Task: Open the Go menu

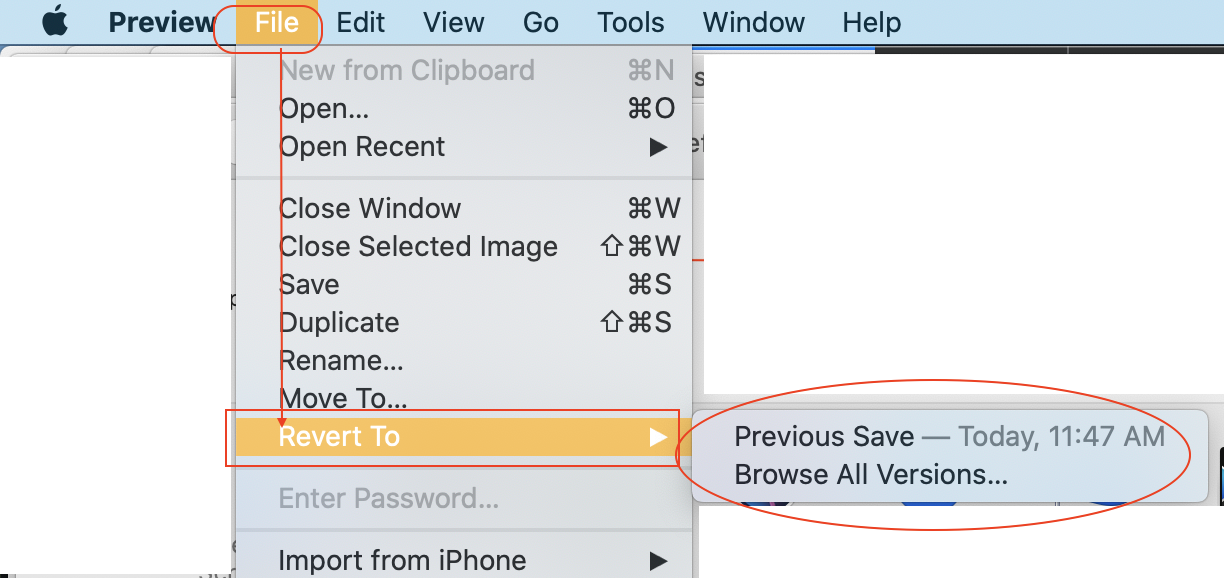Action: click(x=541, y=22)
